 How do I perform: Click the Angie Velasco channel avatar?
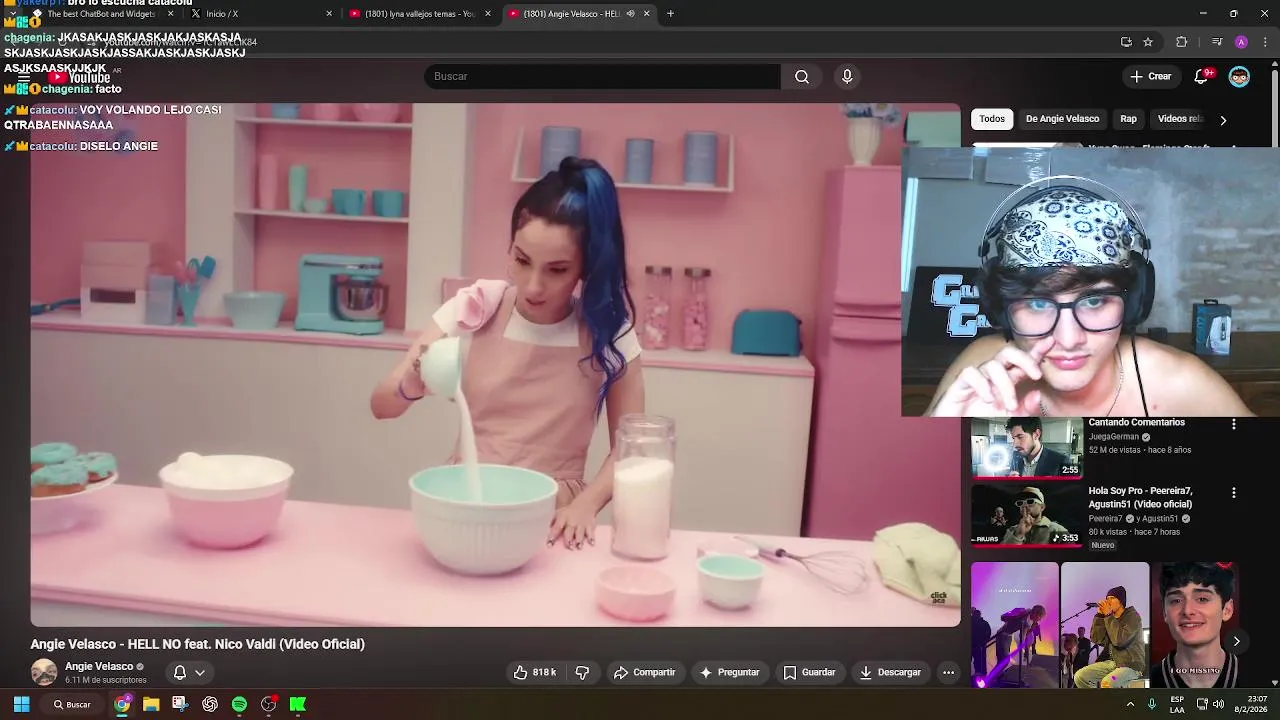tap(44, 673)
